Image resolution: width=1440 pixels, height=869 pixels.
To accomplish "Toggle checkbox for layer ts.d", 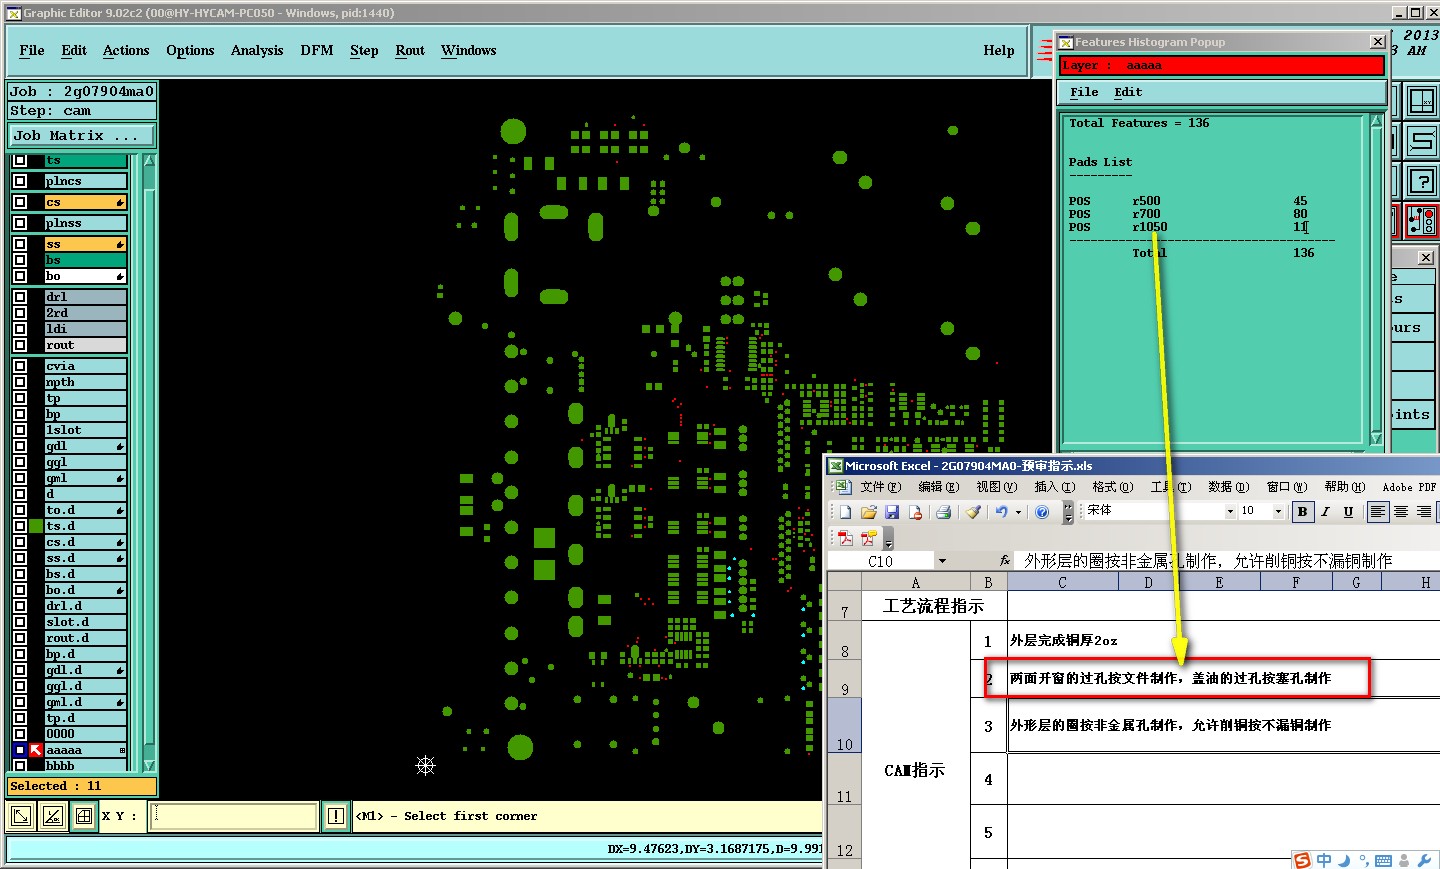I will [x=20, y=526].
